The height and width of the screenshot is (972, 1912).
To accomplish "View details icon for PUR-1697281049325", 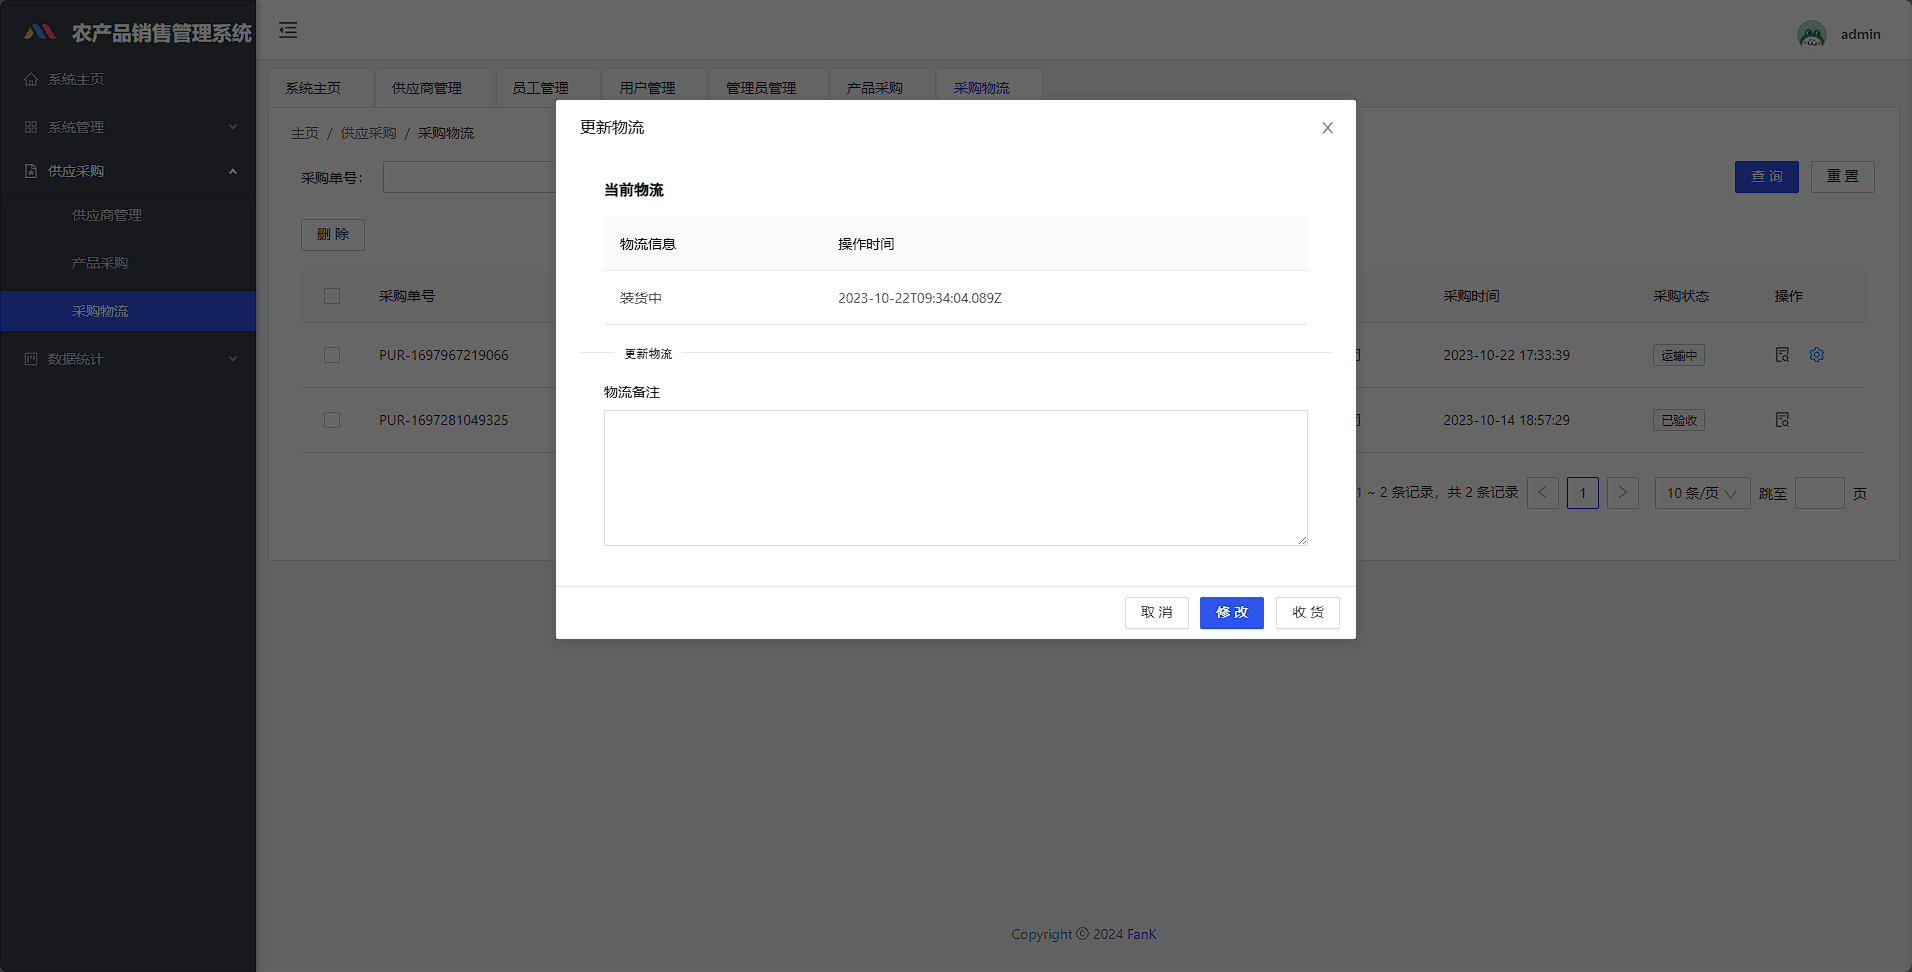I will coord(1782,420).
